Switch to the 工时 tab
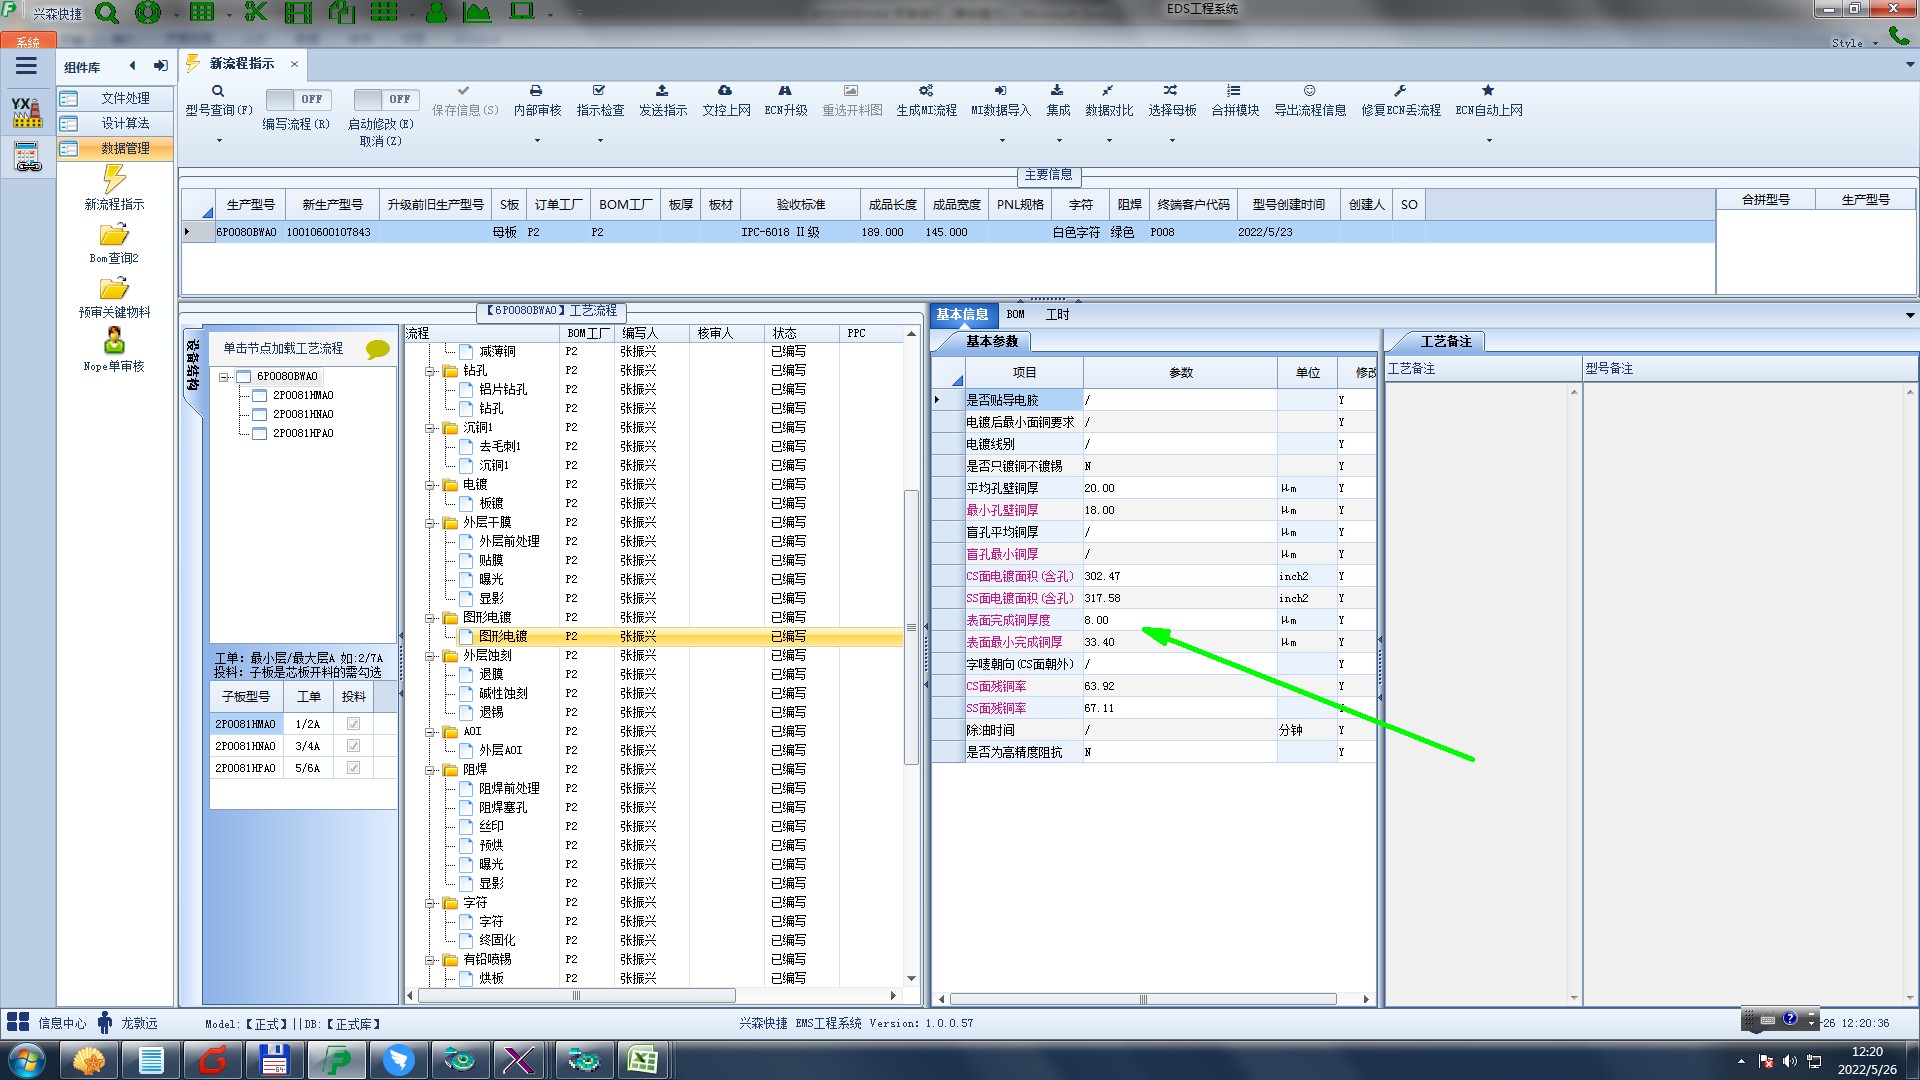The height and width of the screenshot is (1080, 1920). pos(1057,314)
